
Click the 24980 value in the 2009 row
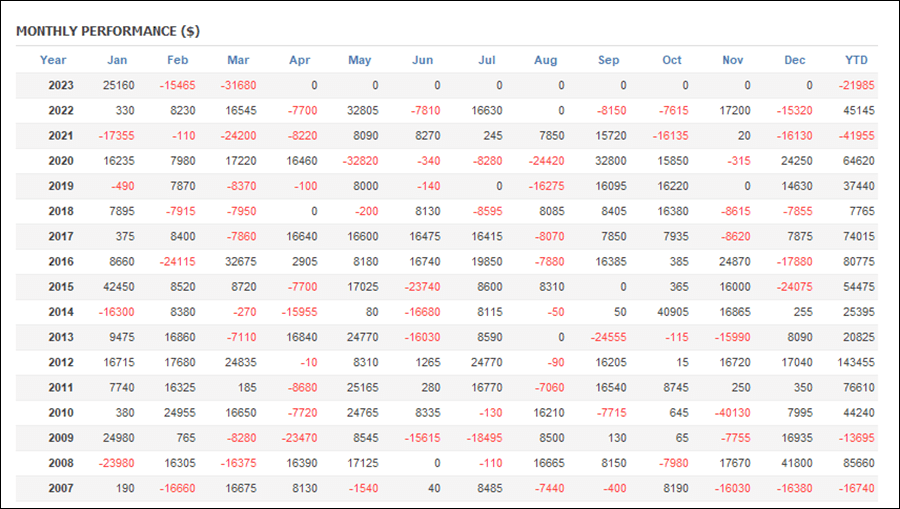(x=119, y=438)
